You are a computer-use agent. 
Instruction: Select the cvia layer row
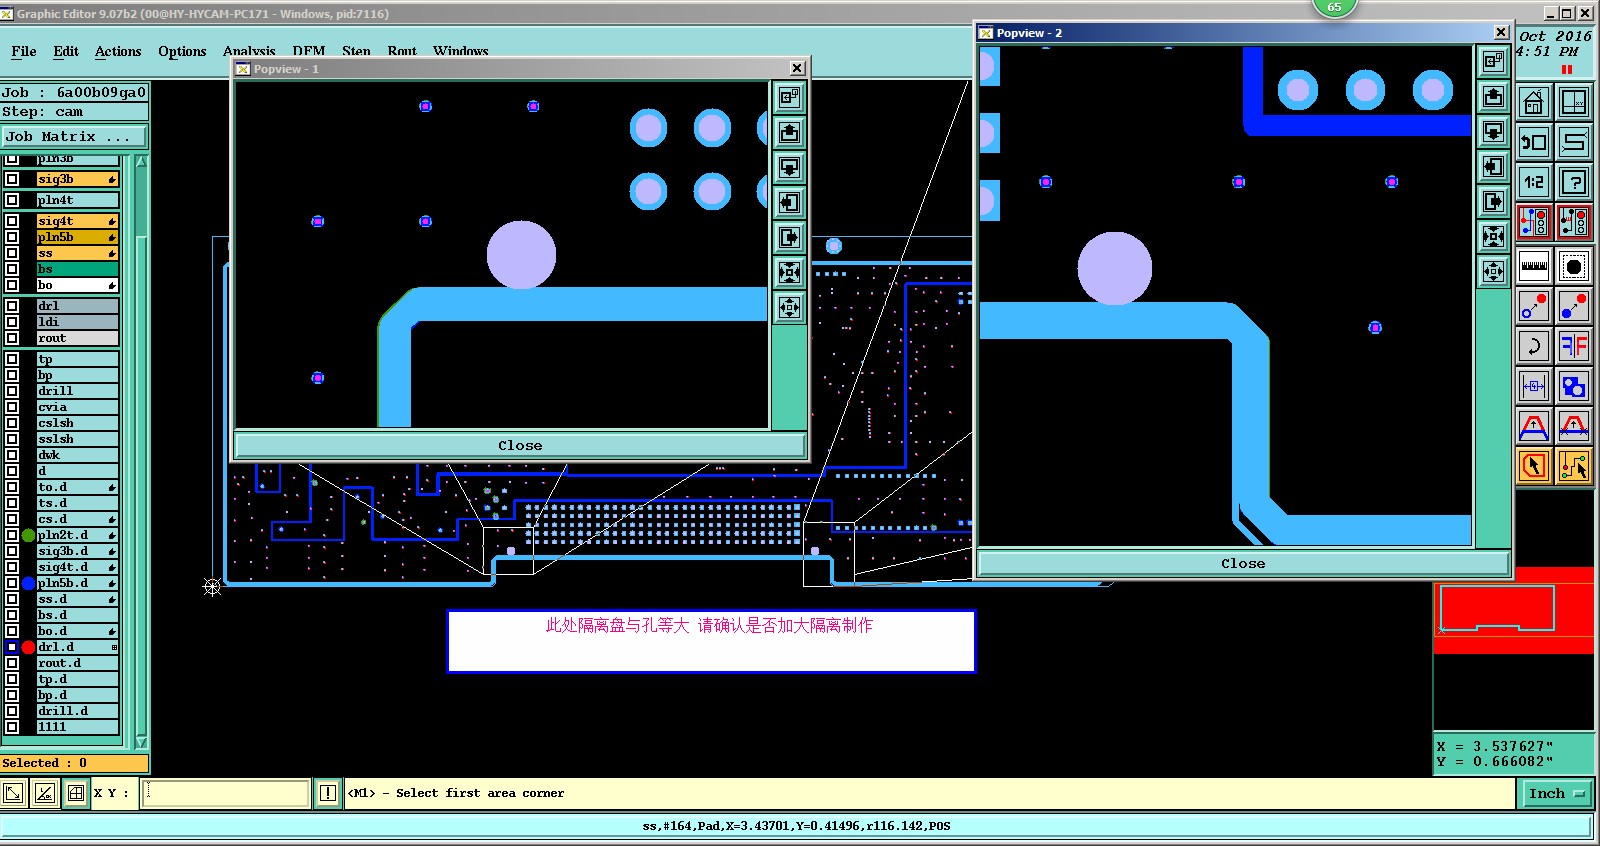click(x=77, y=407)
